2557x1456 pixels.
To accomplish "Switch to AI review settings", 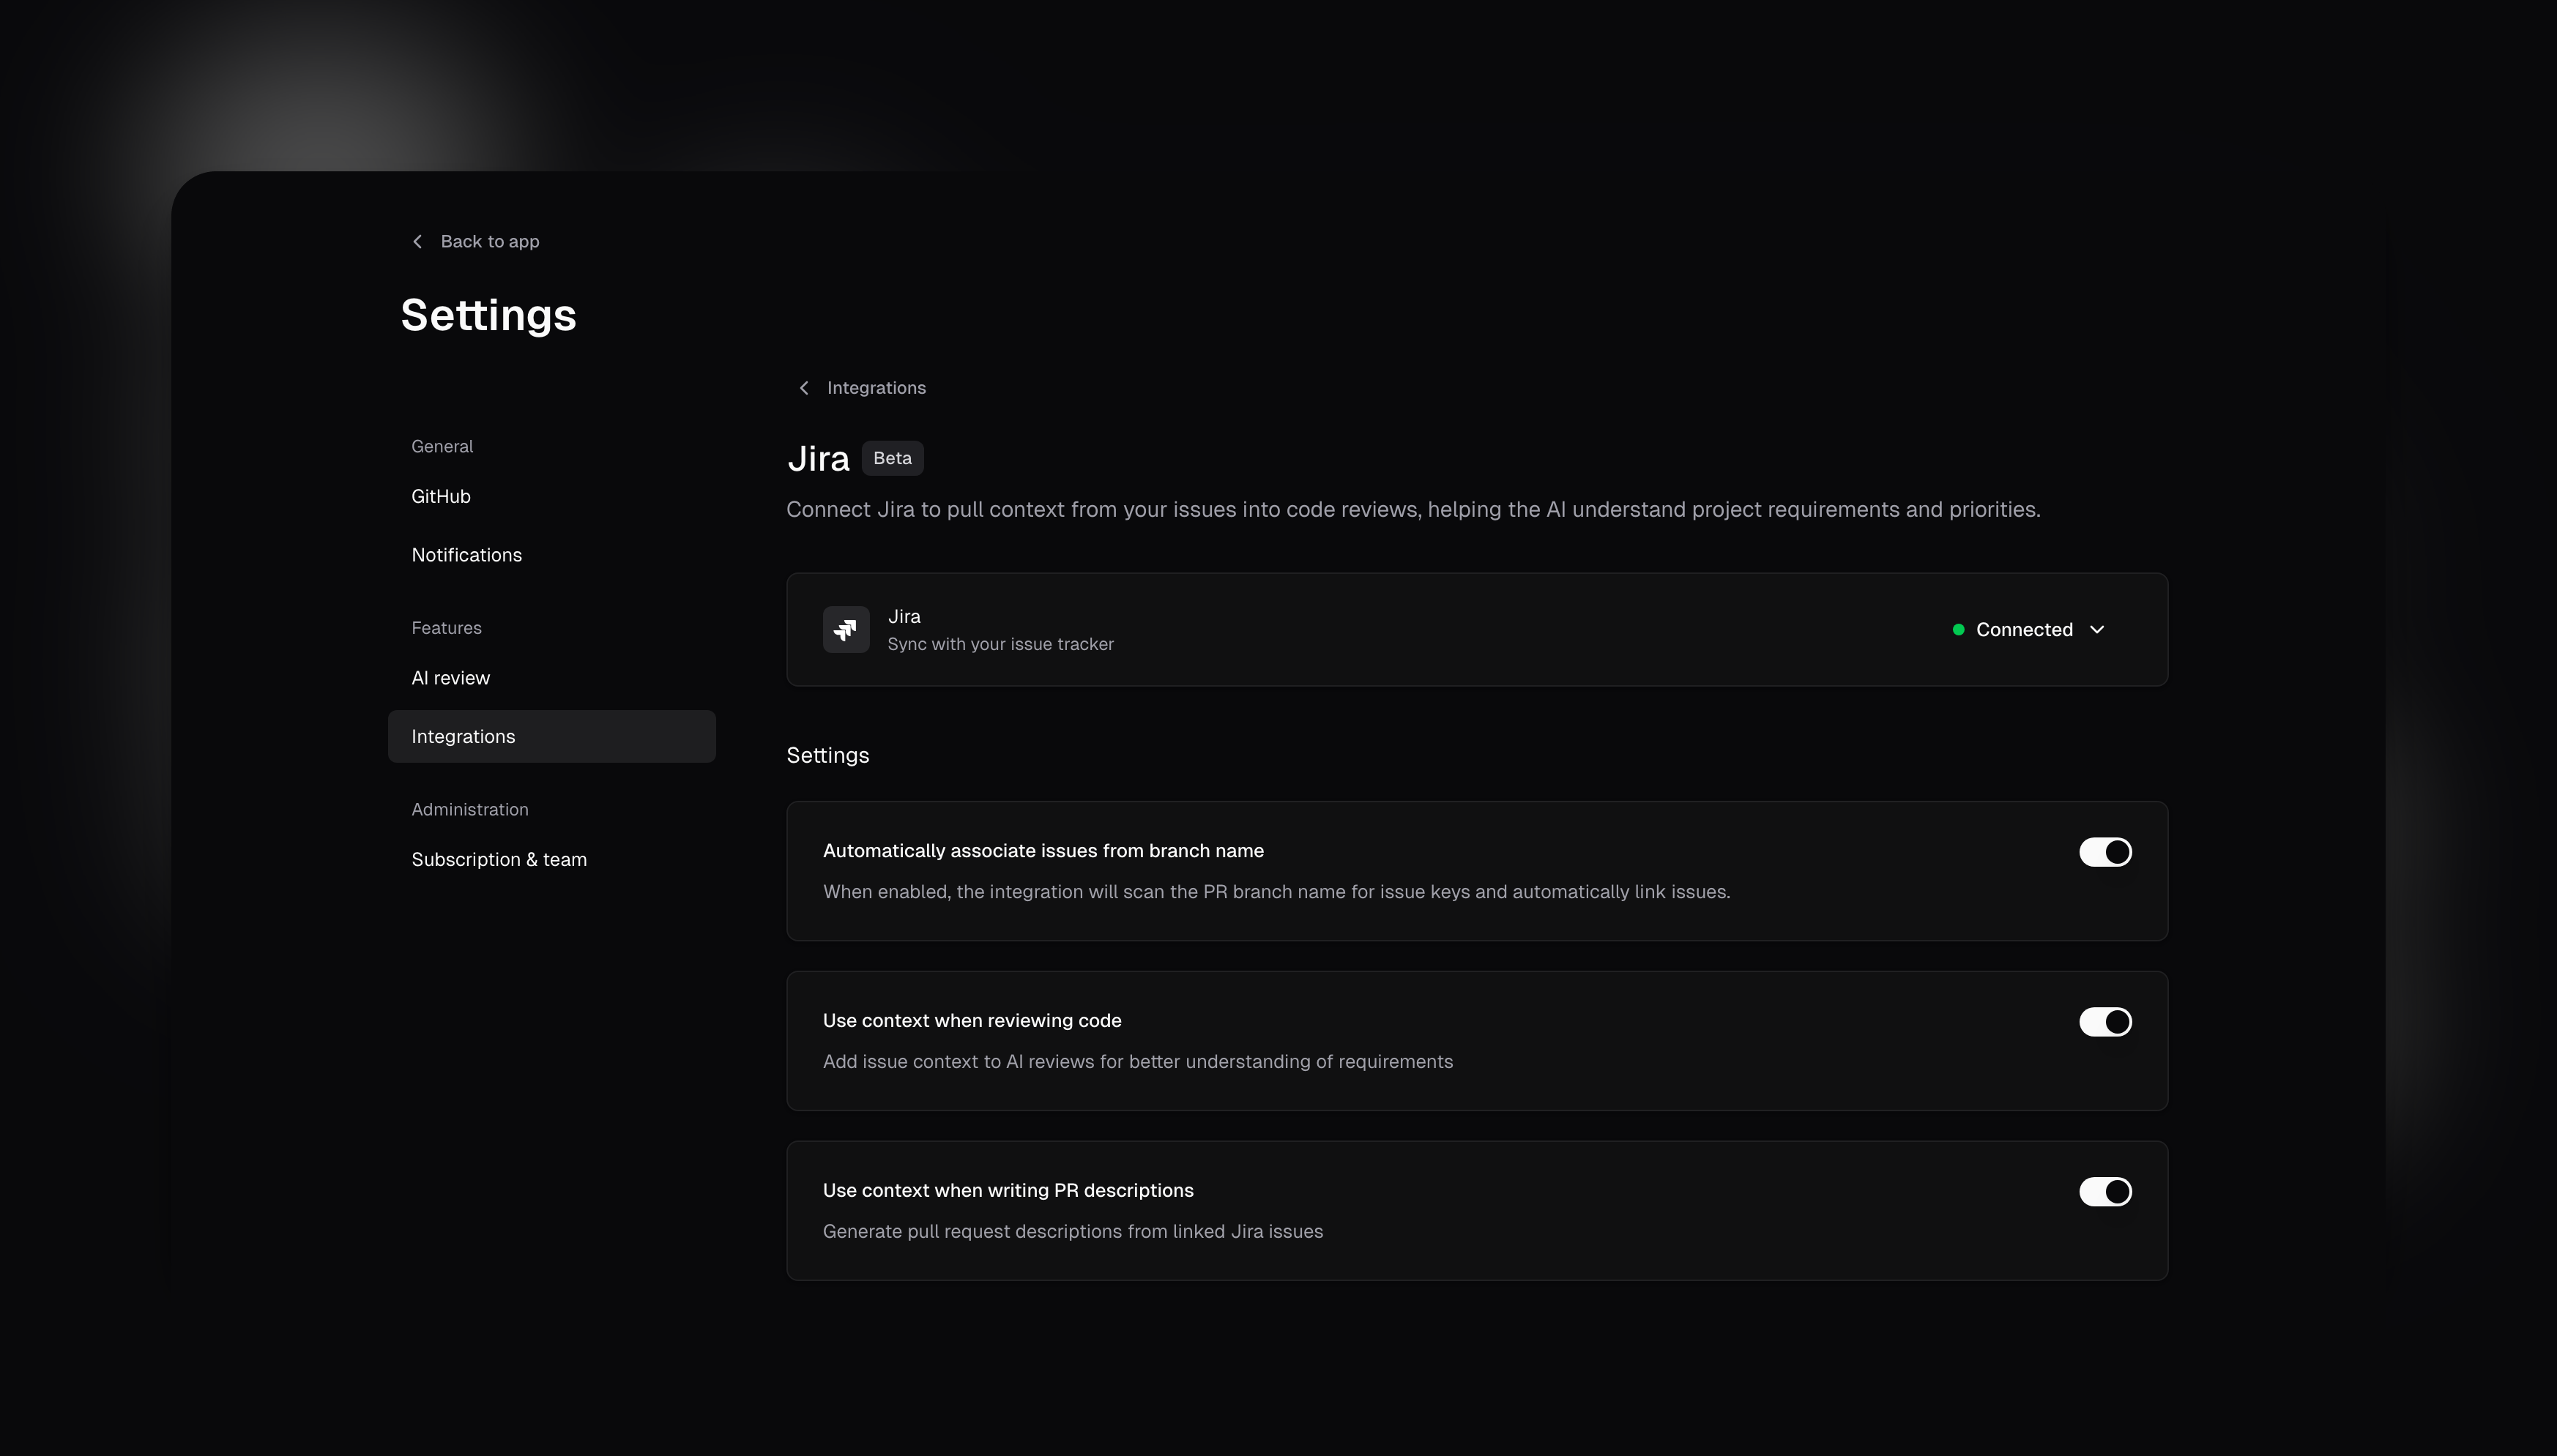I will click(450, 677).
